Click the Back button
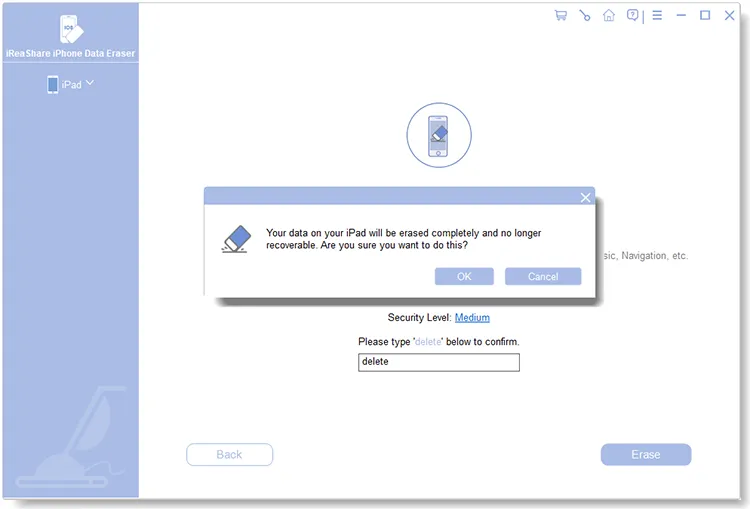Image resolution: width=750 pixels, height=509 pixels. pos(229,455)
